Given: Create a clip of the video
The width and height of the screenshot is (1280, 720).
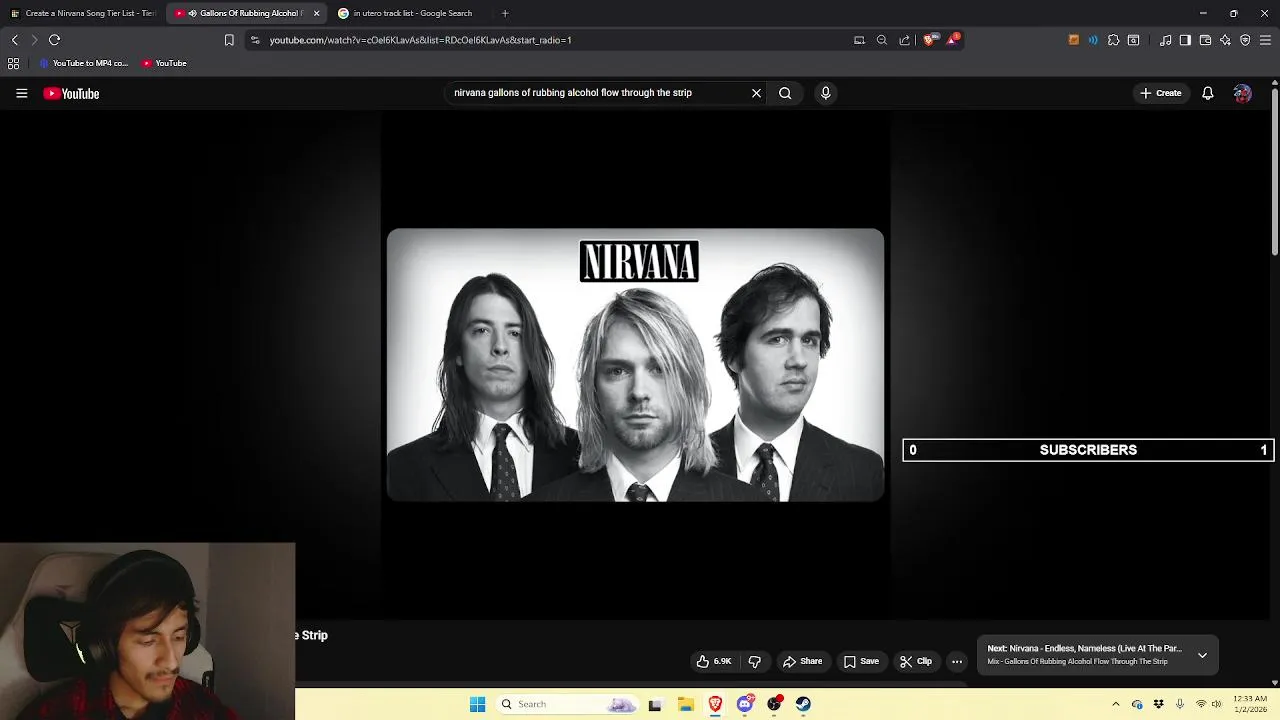Looking at the screenshot, I should tap(915, 661).
